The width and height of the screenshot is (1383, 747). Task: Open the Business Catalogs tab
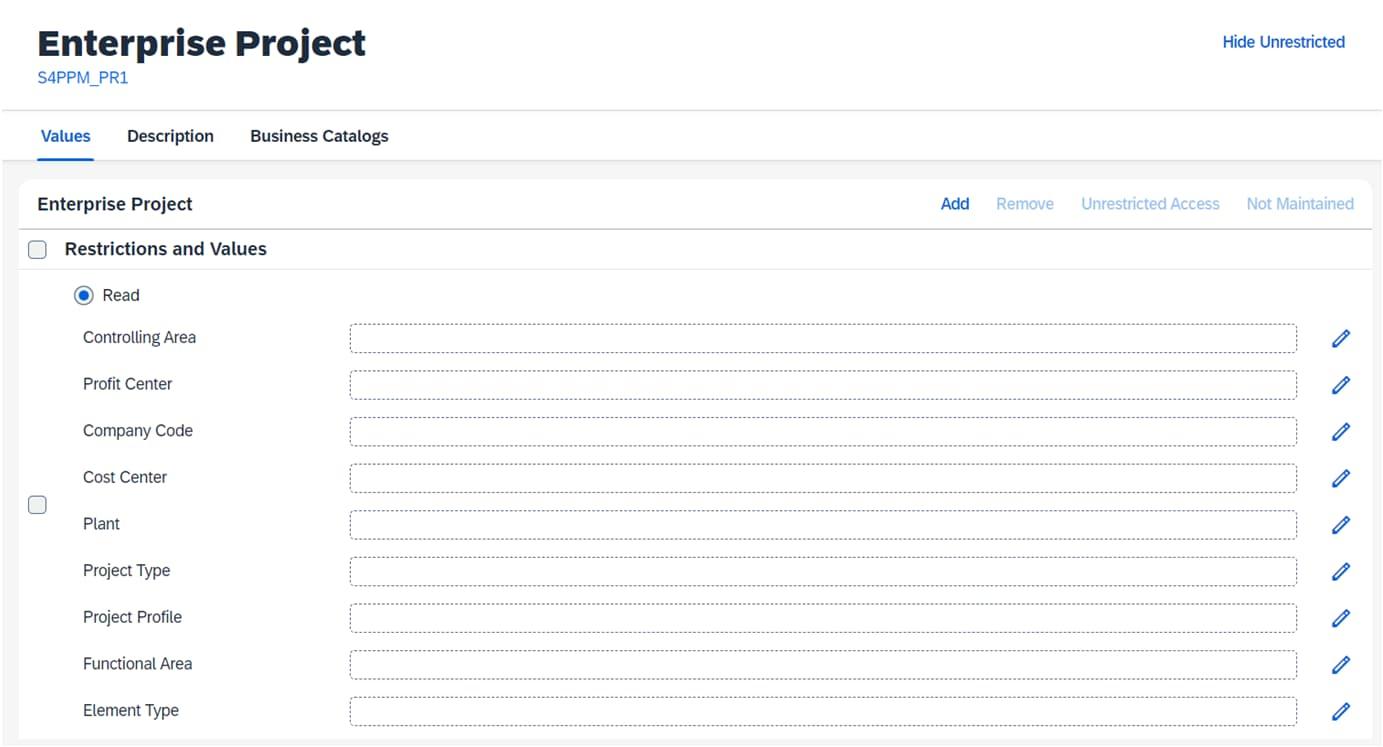tap(319, 136)
